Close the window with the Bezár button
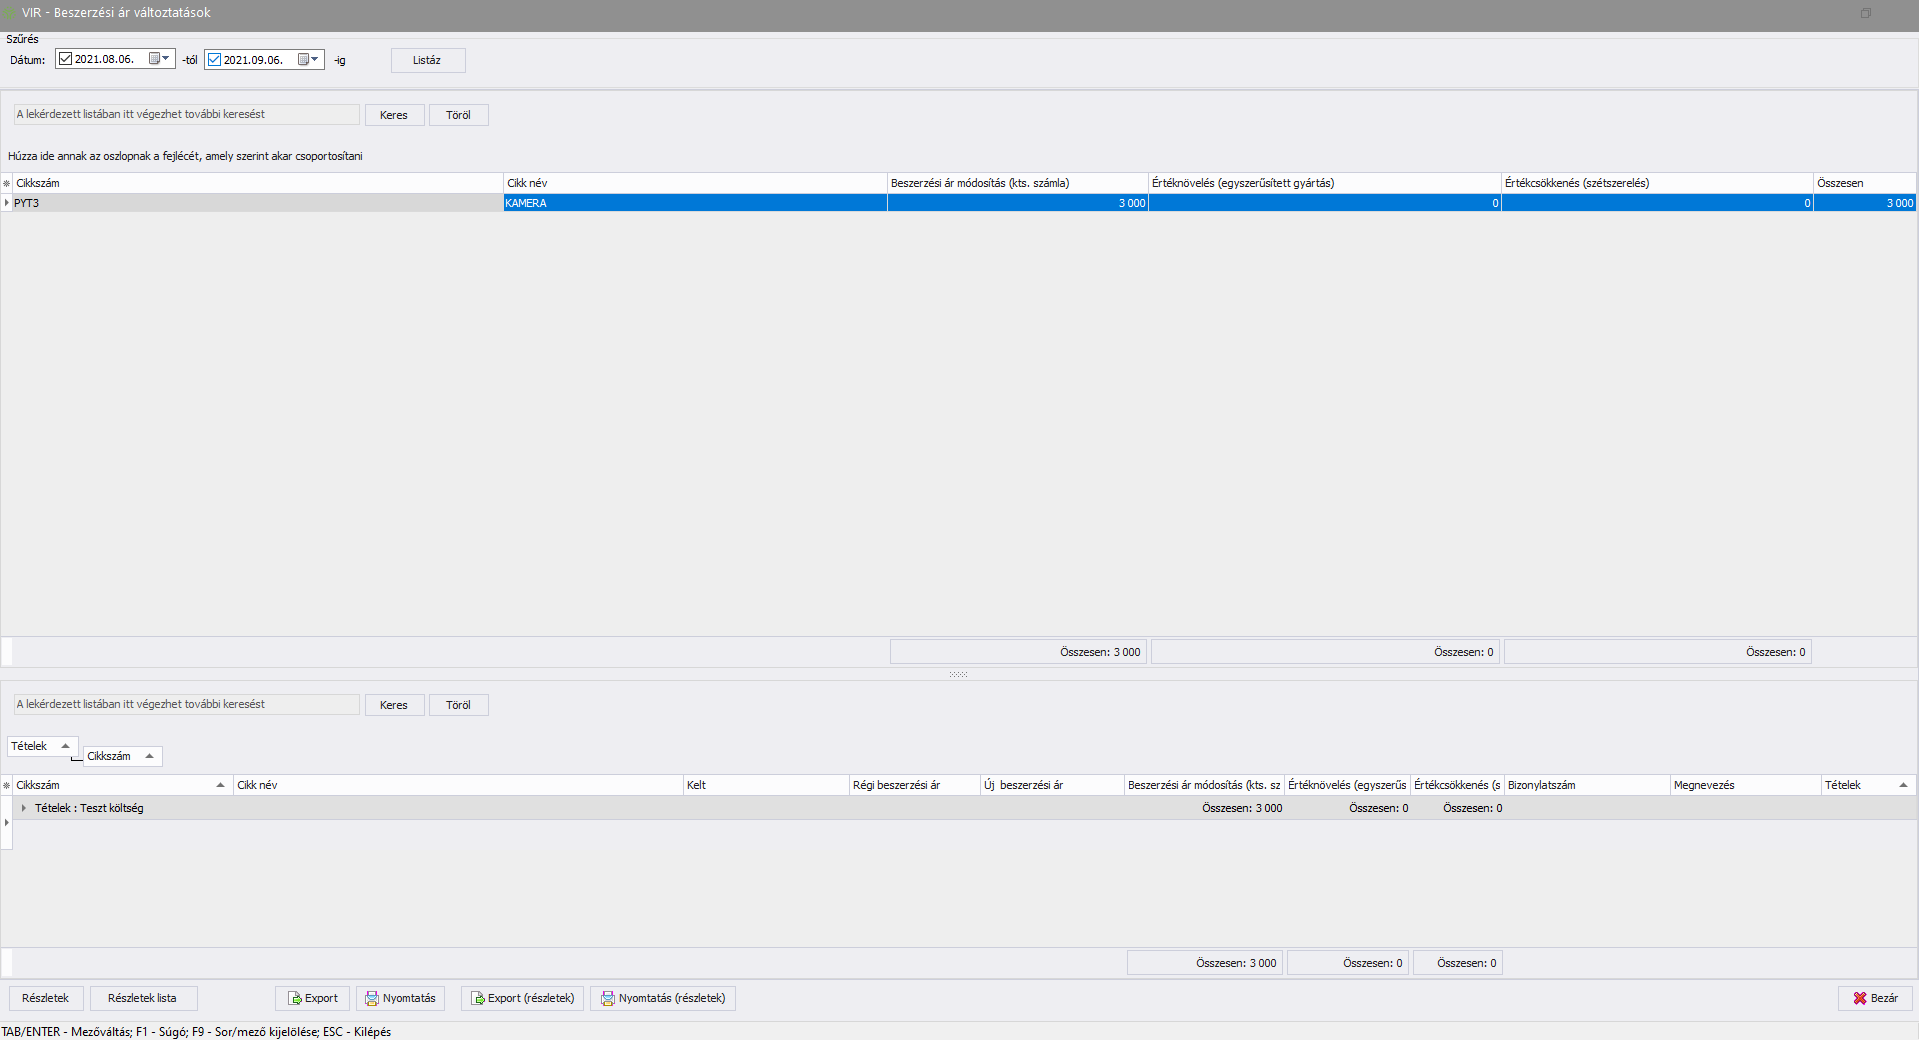Viewport: 1919px width, 1040px height. click(x=1875, y=998)
